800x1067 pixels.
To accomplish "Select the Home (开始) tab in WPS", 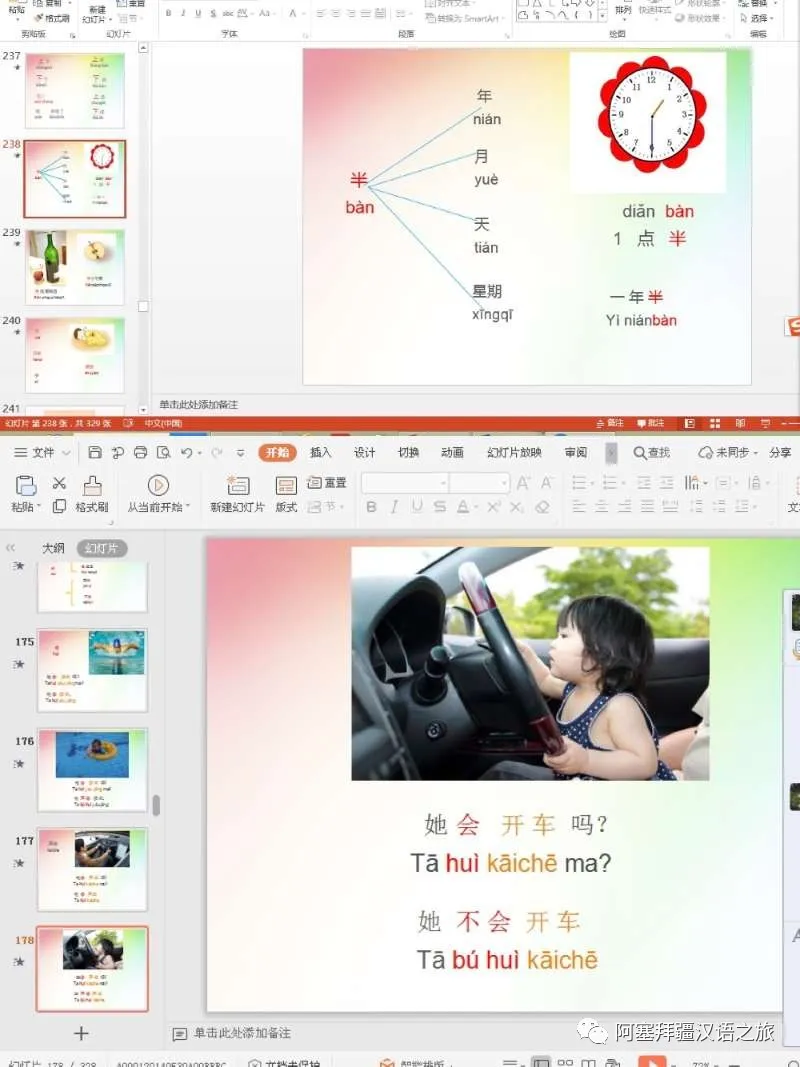I will [278, 453].
